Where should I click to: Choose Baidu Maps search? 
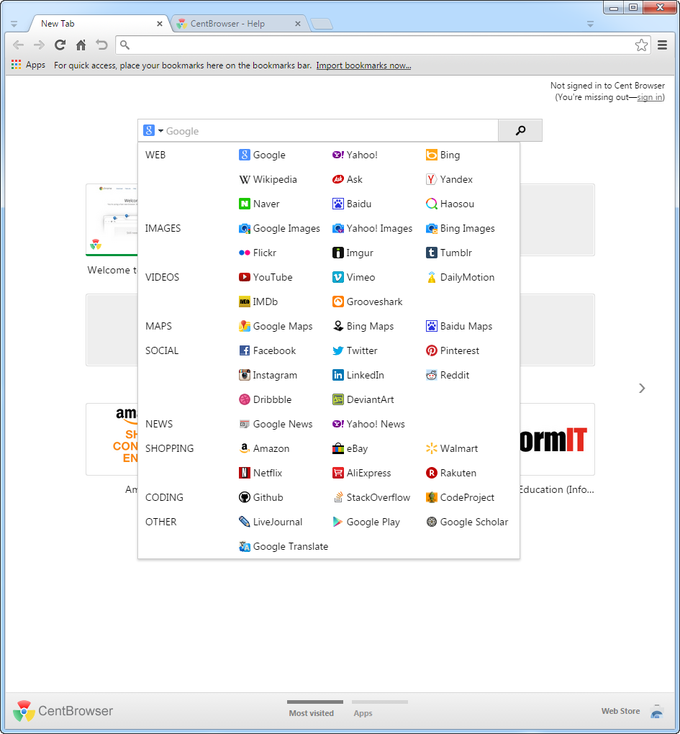pyautogui.click(x=459, y=326)
